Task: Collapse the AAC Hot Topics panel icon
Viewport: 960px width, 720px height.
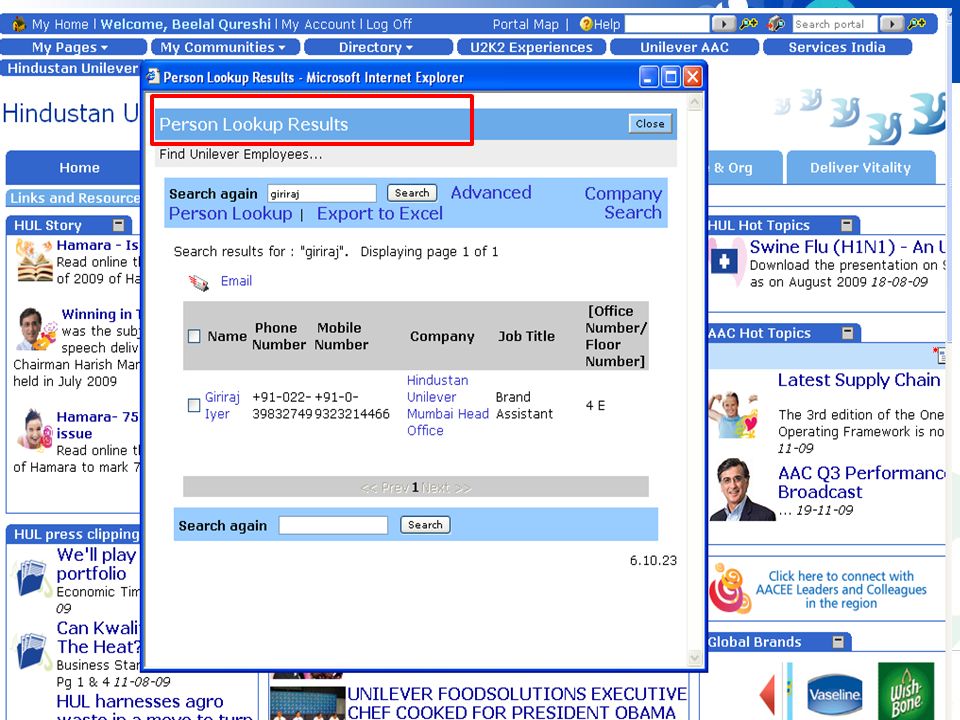Action: pos(848,332)
